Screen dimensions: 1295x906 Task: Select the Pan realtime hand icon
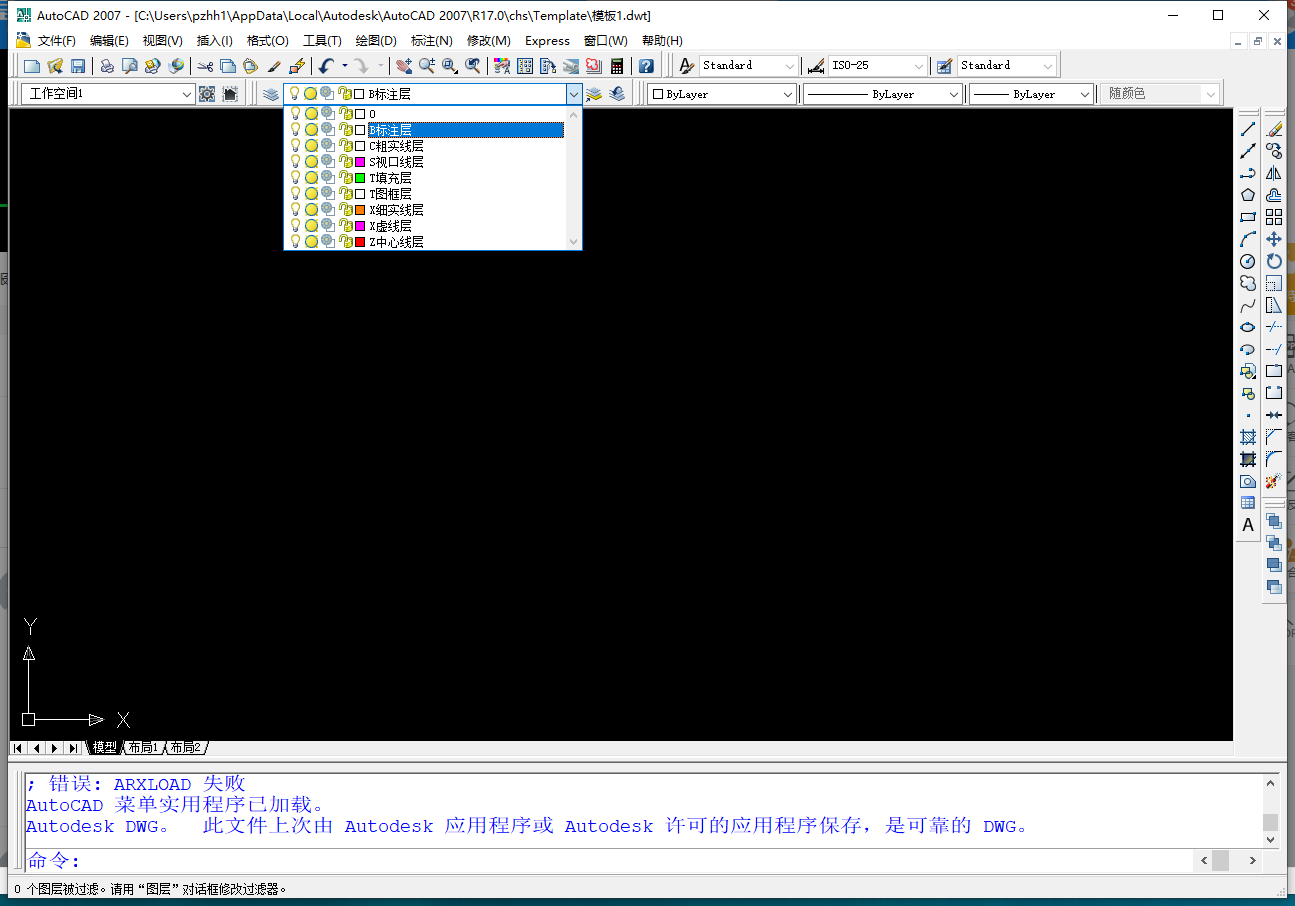[404, 66]
